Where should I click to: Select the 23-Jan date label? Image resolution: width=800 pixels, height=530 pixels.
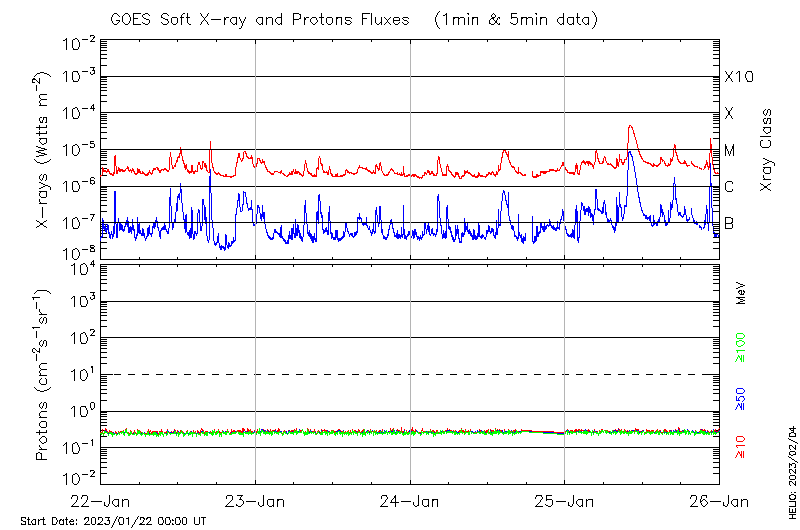coord(255,502)
